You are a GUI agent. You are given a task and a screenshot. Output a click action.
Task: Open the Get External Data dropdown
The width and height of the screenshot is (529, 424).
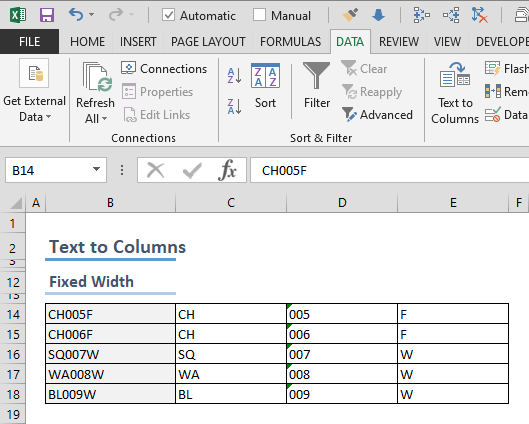point(34,91)
